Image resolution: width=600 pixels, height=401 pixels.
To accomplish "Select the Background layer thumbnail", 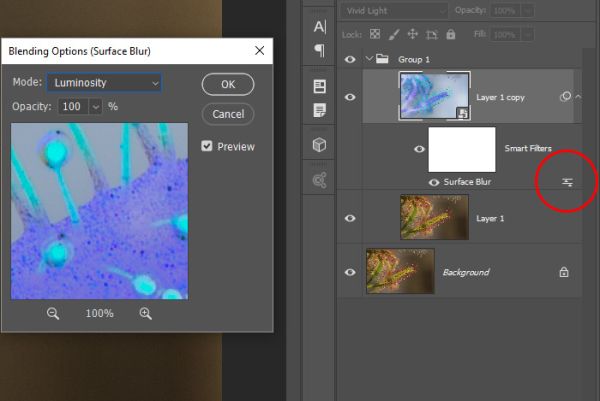I will (x=400, y=271).
